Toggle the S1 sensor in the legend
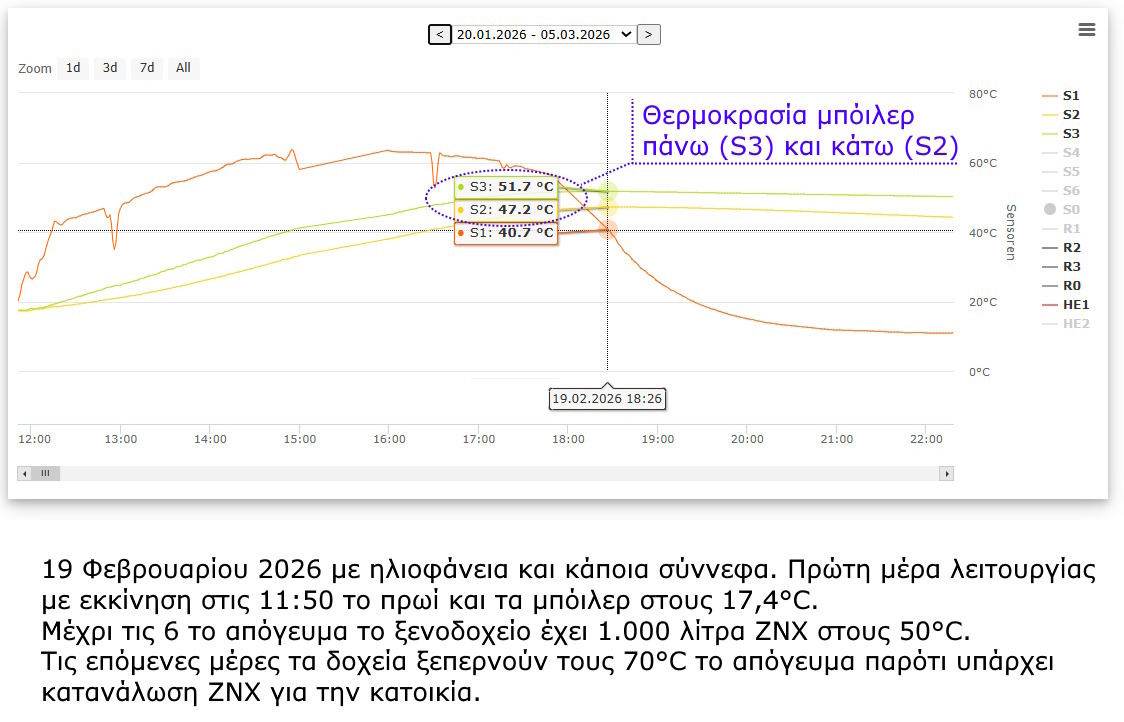 [1073, 95]
